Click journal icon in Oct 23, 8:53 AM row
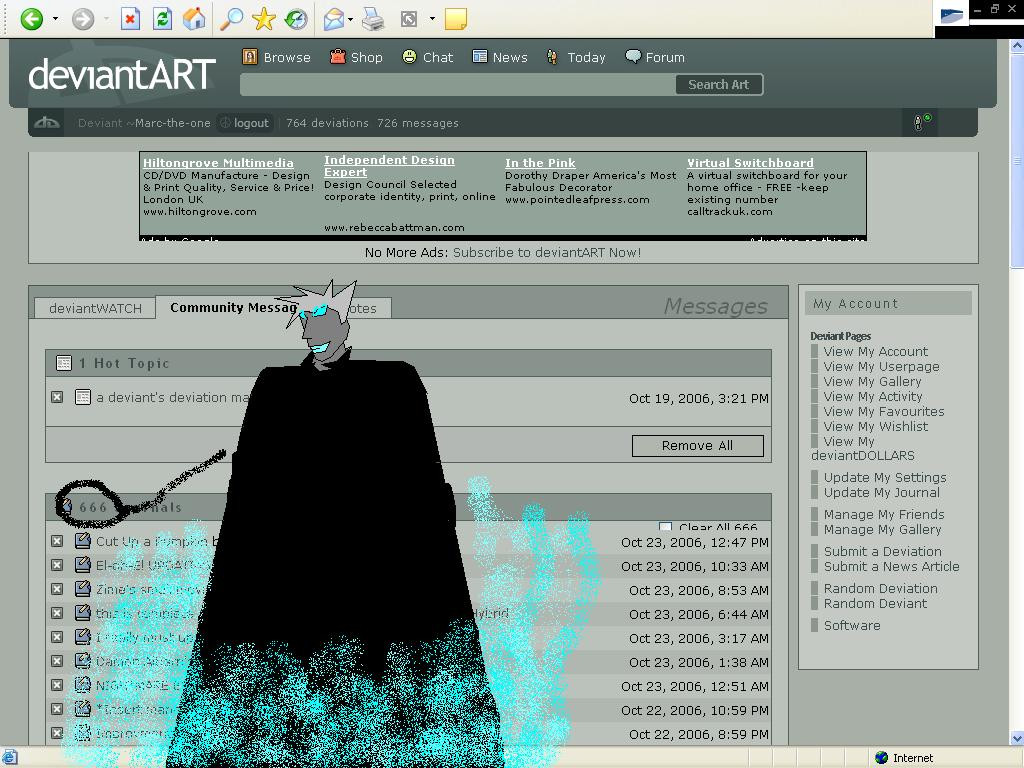The height and width of the screenshot is (768, 1024). [x=82, y=588]
